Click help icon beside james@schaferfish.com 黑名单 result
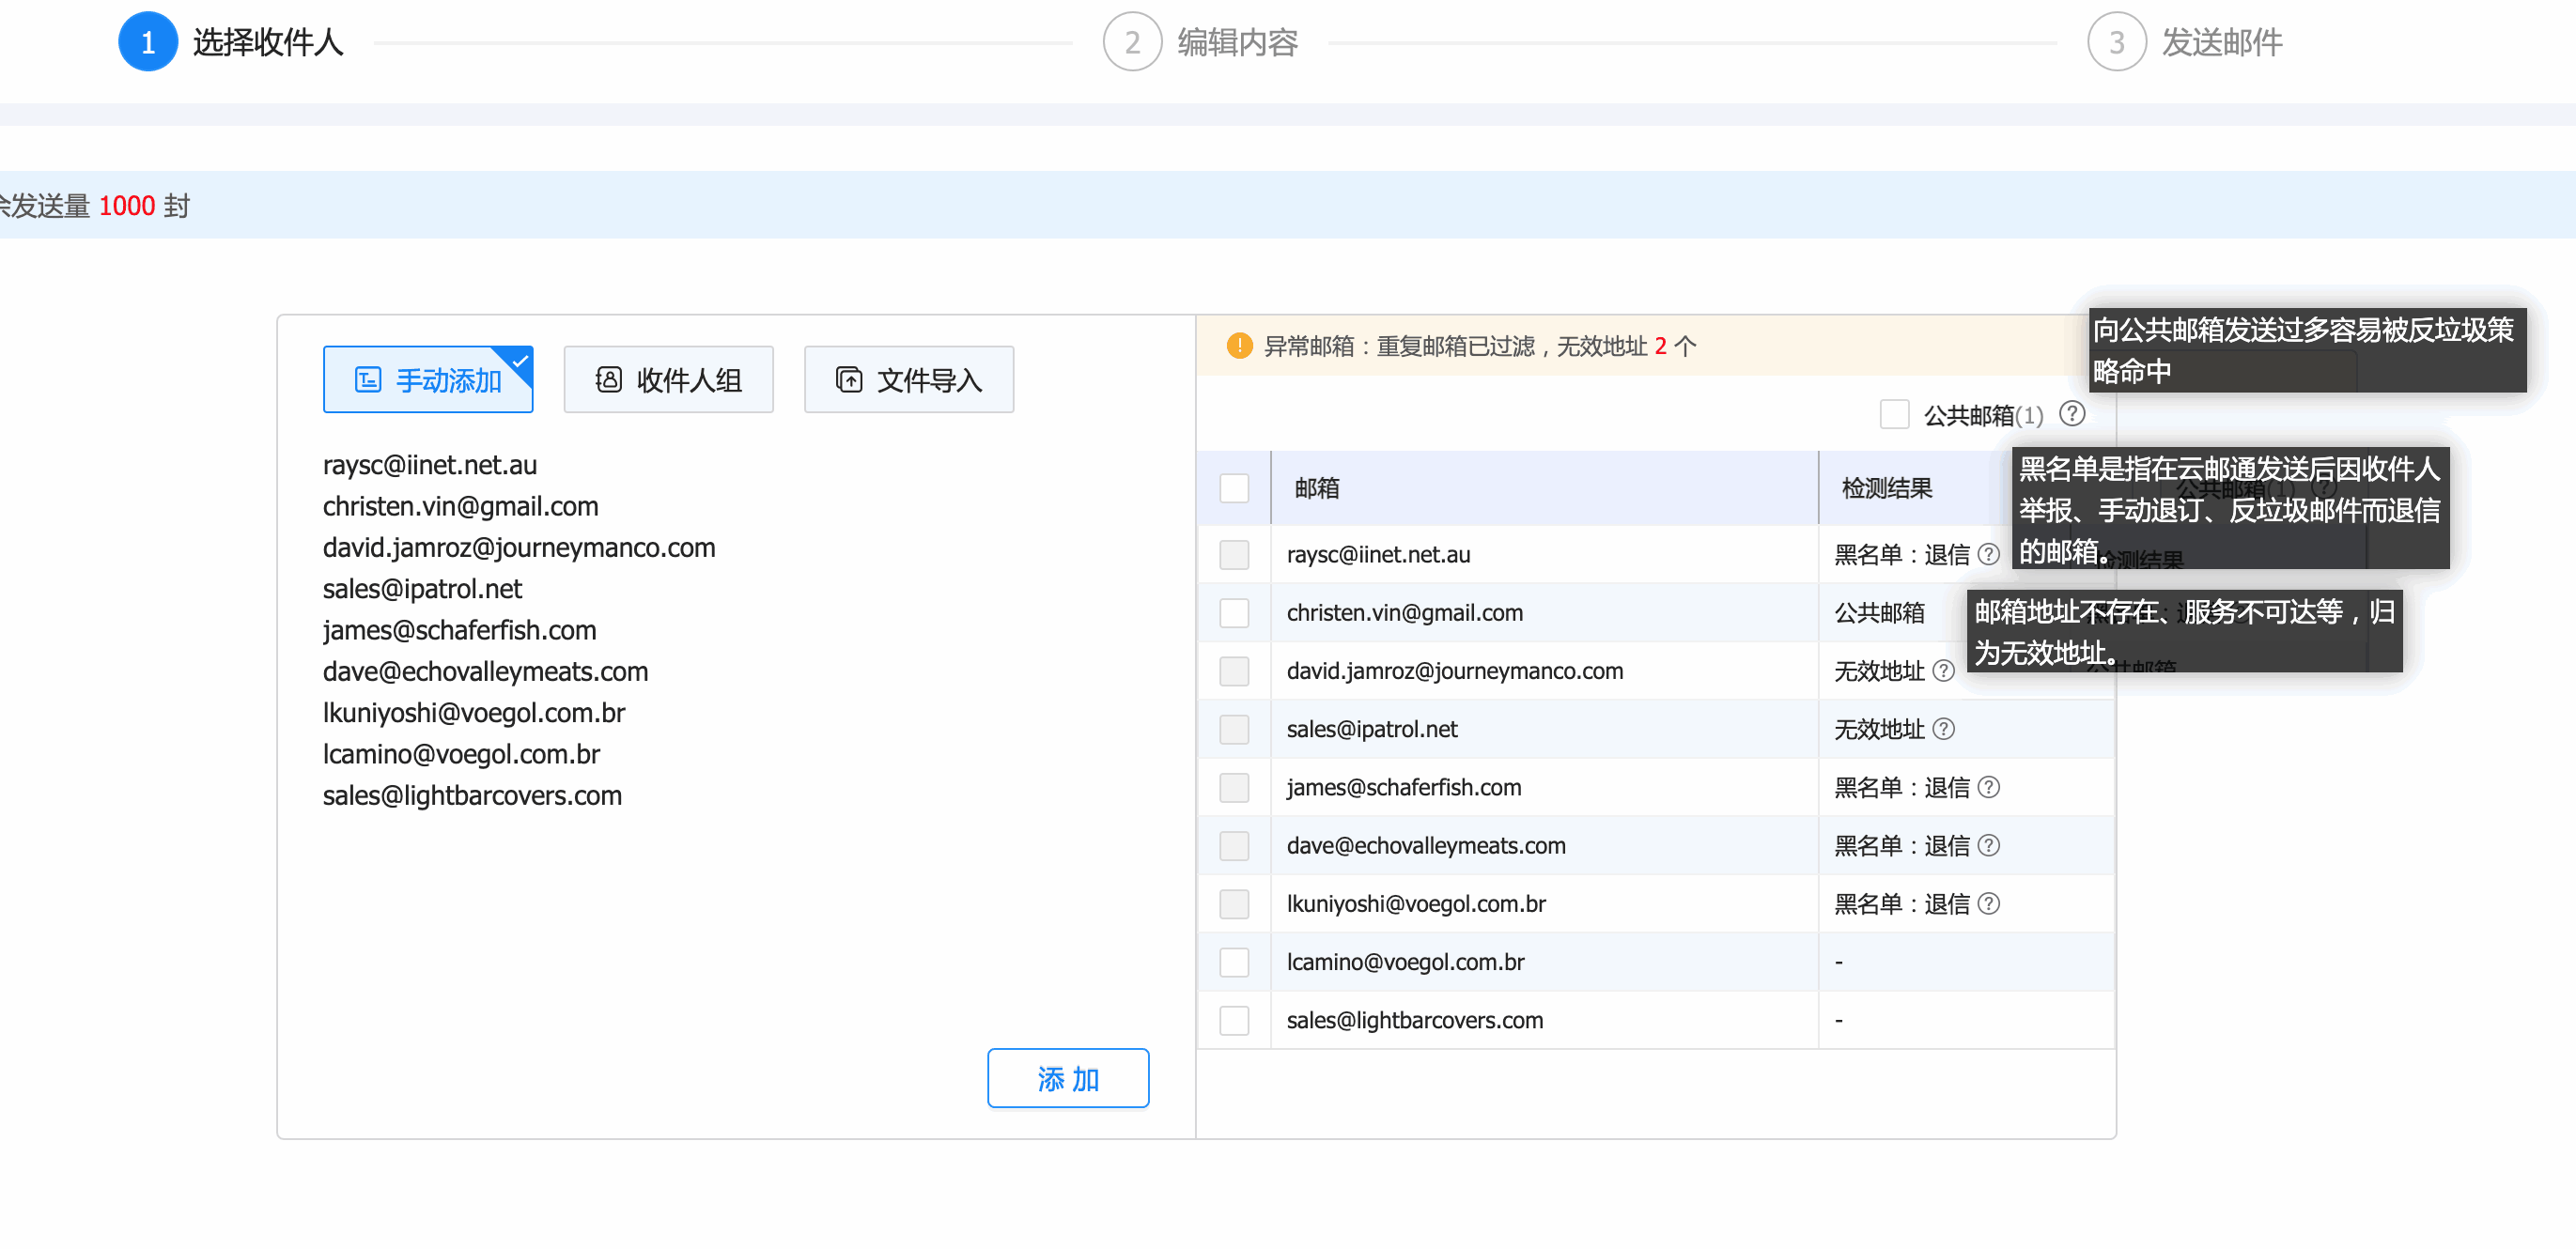Screen dimensions: 2576x1249 [x=1989, y=787]
